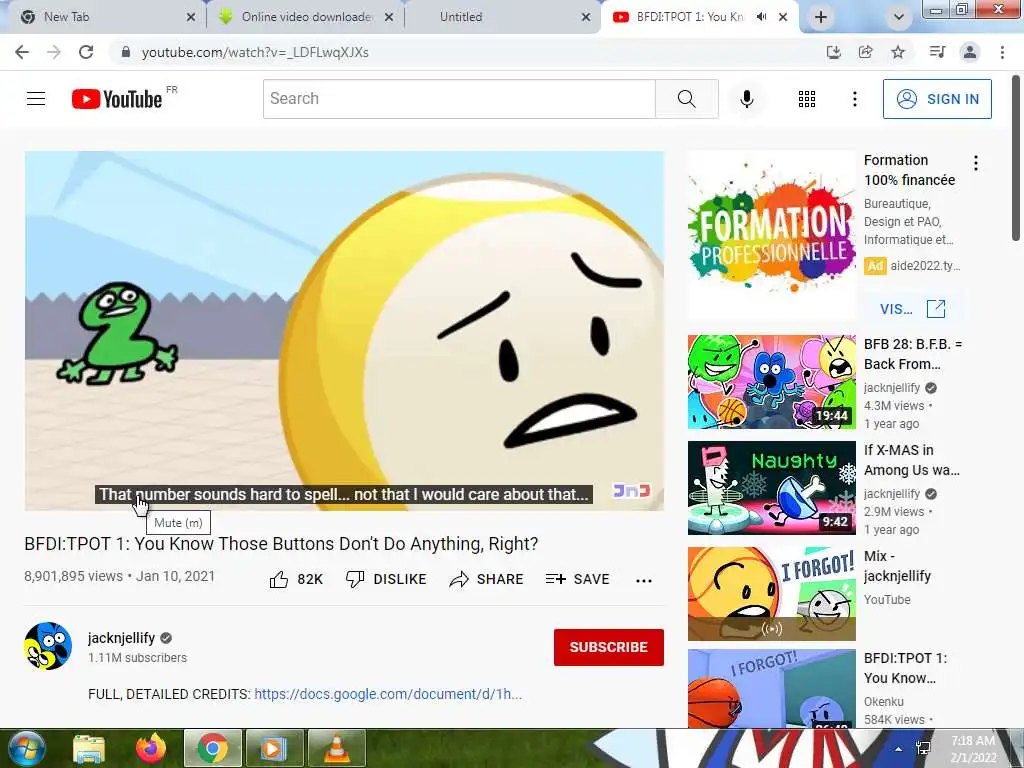The width and height of the screenshot is (1024, 768).
Task: Open more actions ellipsis under the video
Action: (x=644, y=580)
